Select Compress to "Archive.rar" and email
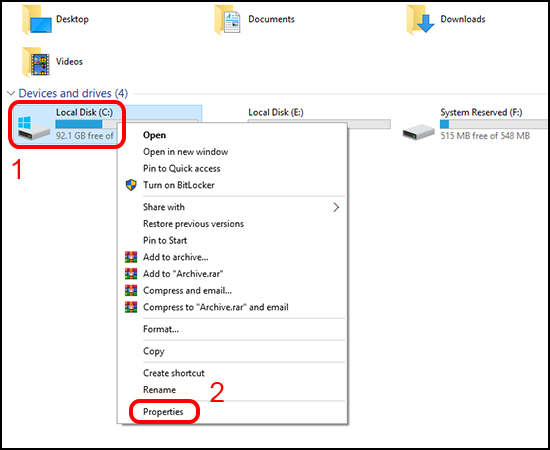The image size is (550, 450). coord(216,307)
